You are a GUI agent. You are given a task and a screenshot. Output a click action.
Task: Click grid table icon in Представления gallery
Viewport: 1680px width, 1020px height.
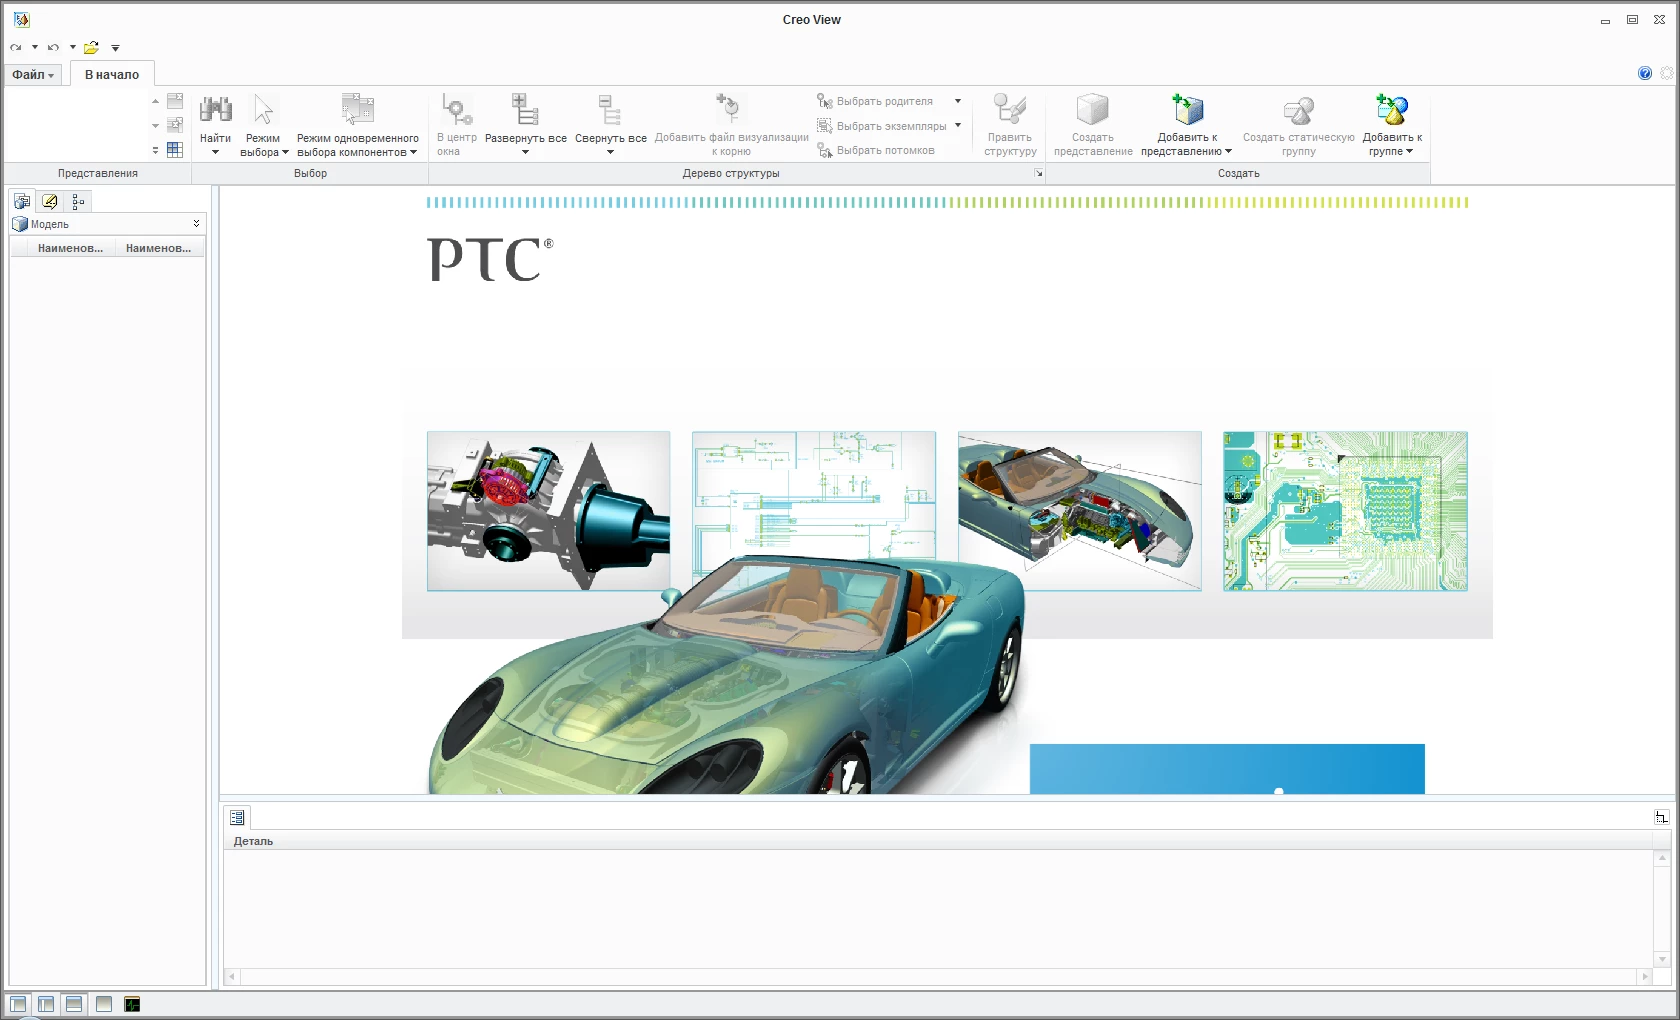pyautogui.click(x=175, y=150)
